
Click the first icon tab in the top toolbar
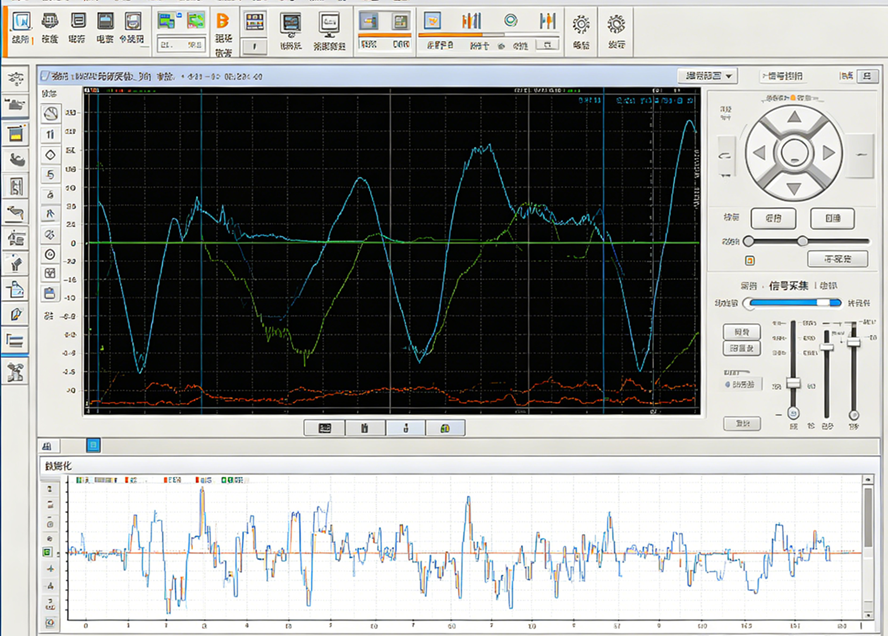[x=20, y=22]
